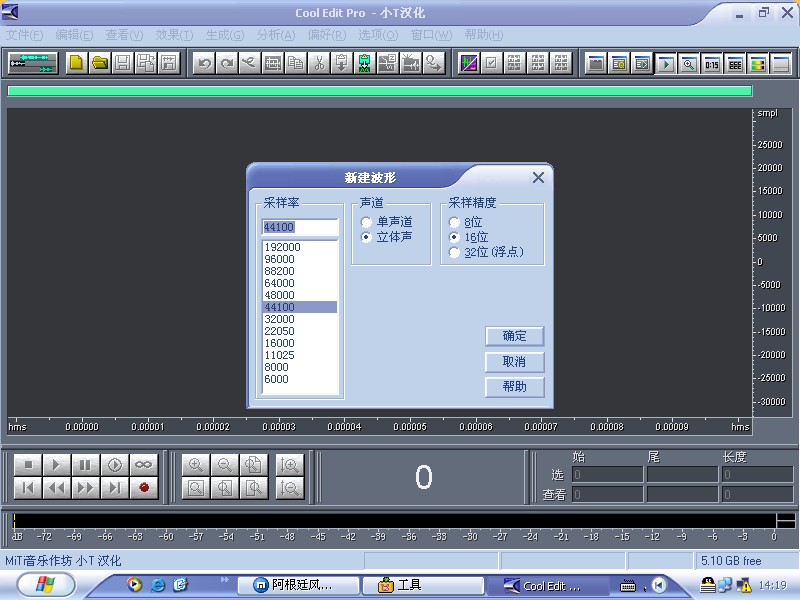Click the transport window toolbar icon

[666, 64]
